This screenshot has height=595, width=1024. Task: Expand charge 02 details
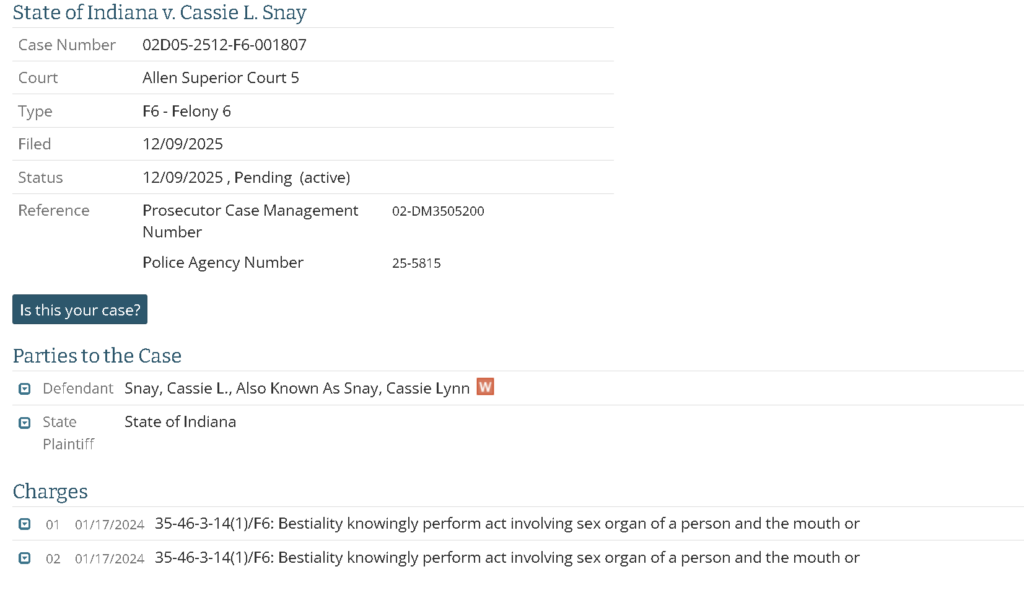pyautogui.click(x=25, y=558)
